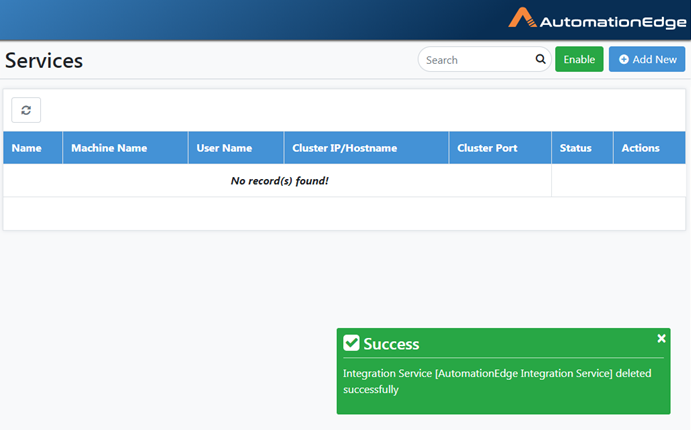Click the 'No record(s) found!' message
The width and height of the screenshot is (691, 430).
(279, 181)
